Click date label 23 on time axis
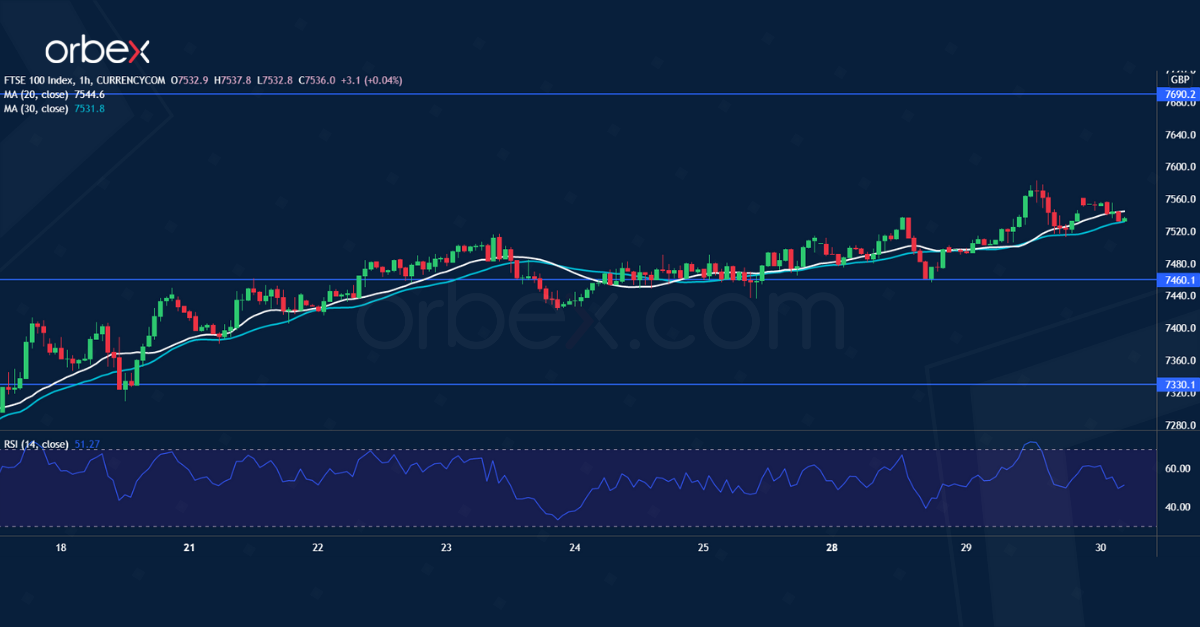Screen dimensions: 1200x627 (446, 548)
